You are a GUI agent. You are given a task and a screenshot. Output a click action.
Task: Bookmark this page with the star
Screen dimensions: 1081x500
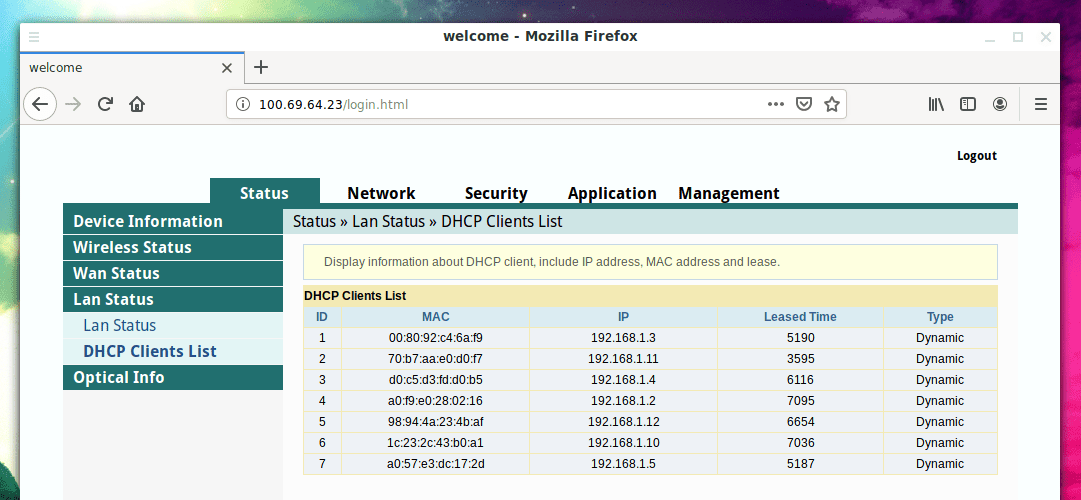coord(831,104)
